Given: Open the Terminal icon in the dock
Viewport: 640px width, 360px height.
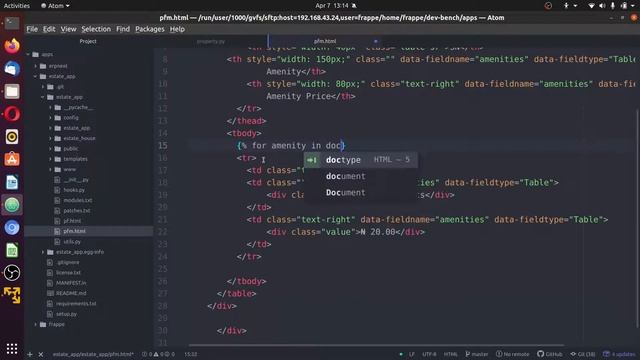Looking at the screenshot, I should tap(12, 23).
